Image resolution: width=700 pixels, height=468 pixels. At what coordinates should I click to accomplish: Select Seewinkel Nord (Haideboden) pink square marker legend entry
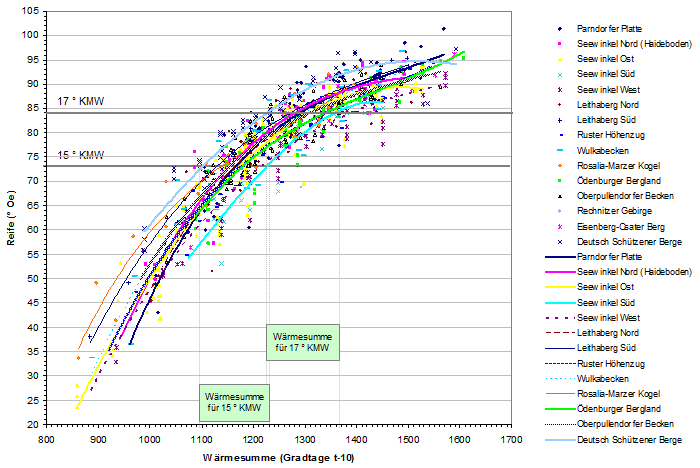point(625,44)
